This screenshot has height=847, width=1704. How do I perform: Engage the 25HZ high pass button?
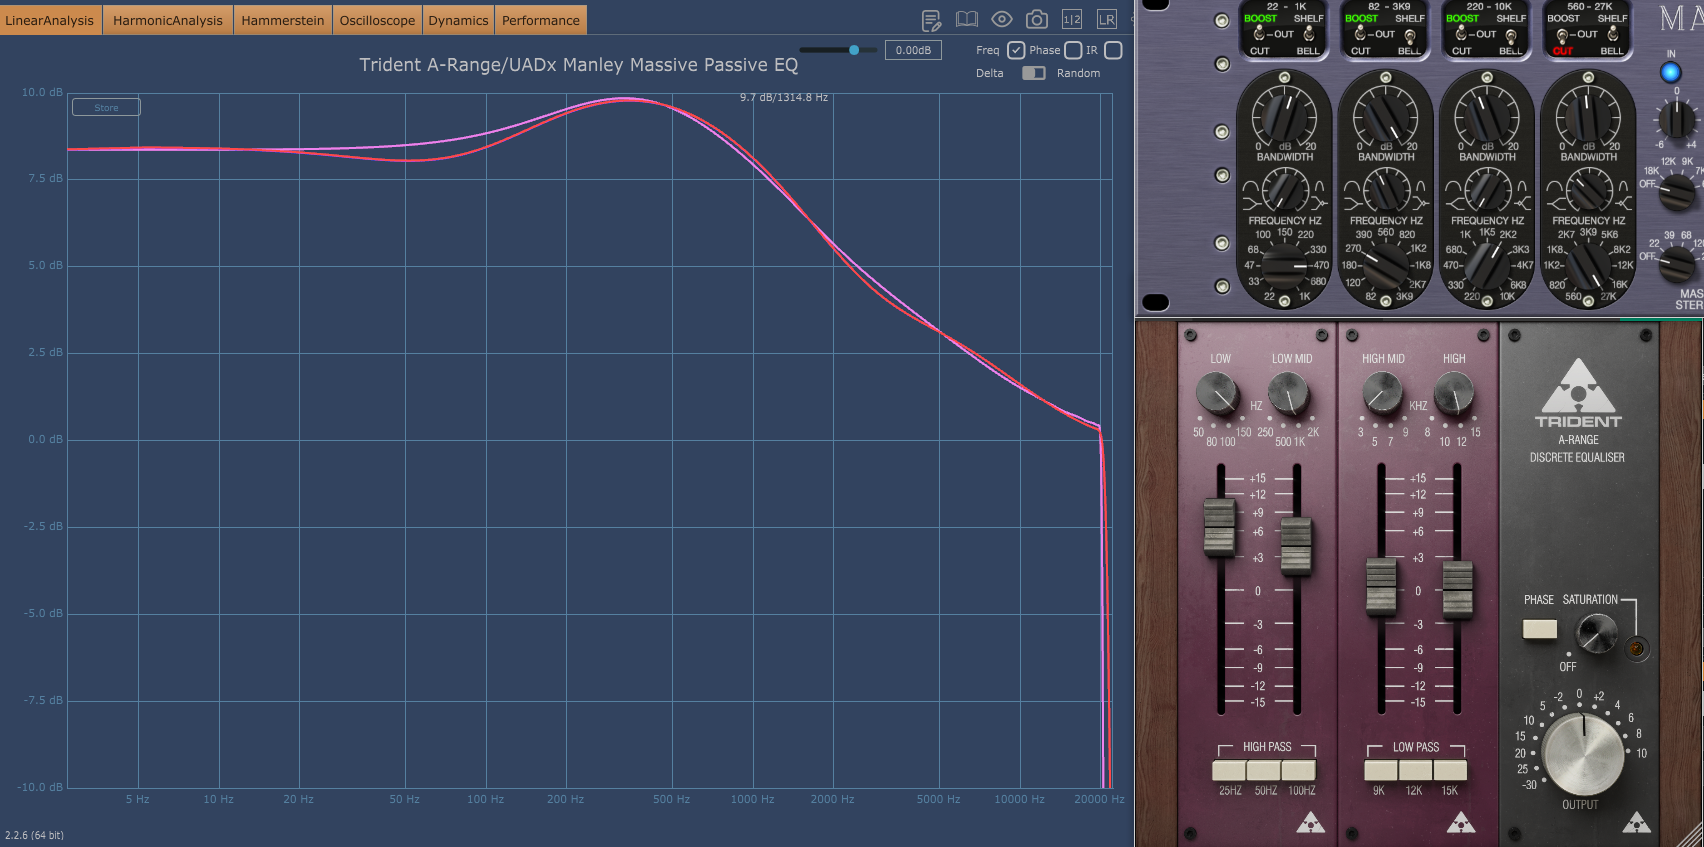coord(1229,770)
